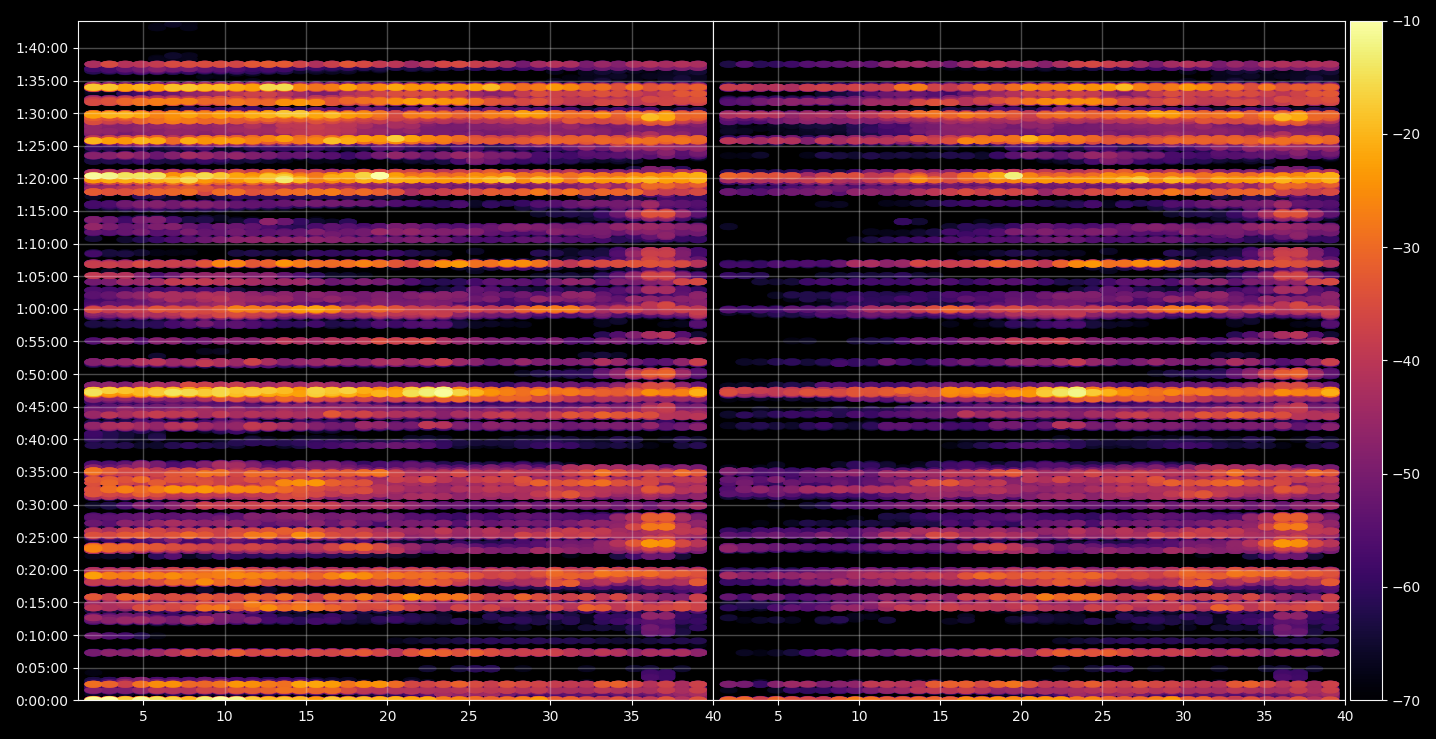Select x-axis label 30 under right heatmap
1436x739 pixels.
pos(1183,716)
